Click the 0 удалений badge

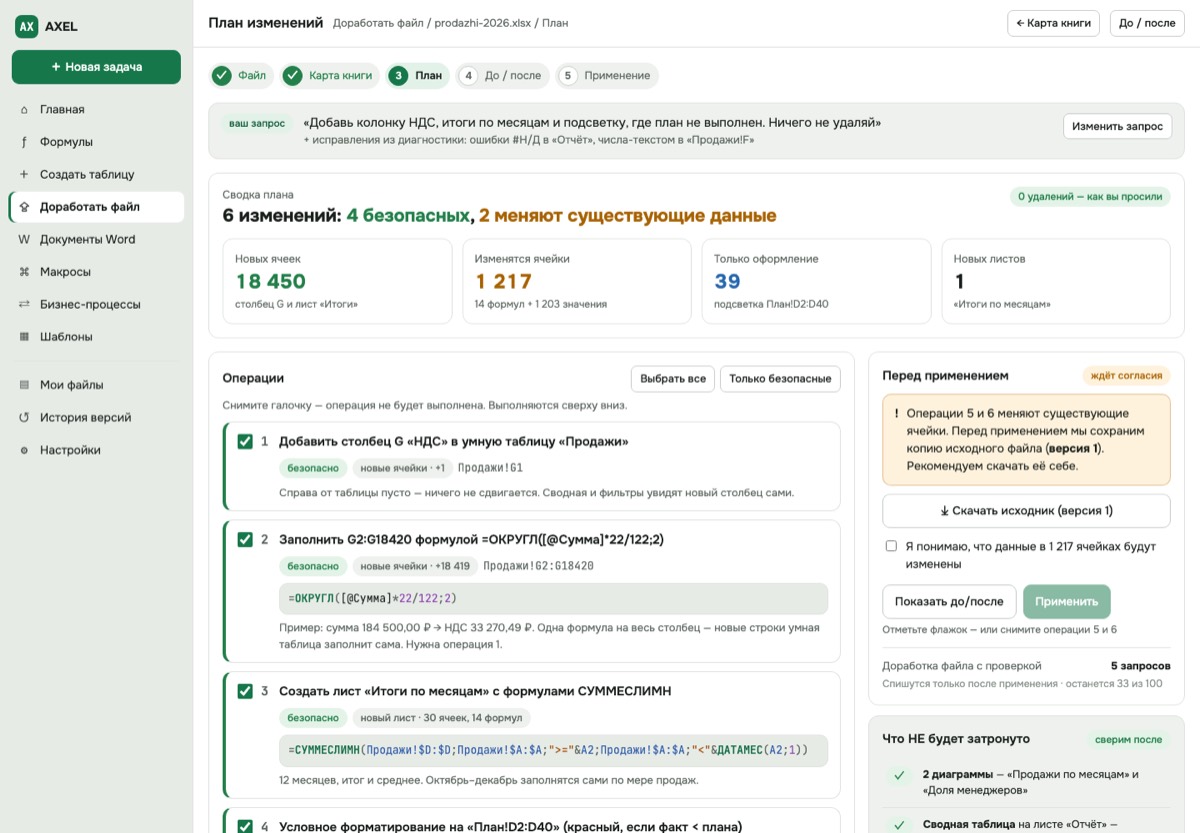(x=1090, y=197)
